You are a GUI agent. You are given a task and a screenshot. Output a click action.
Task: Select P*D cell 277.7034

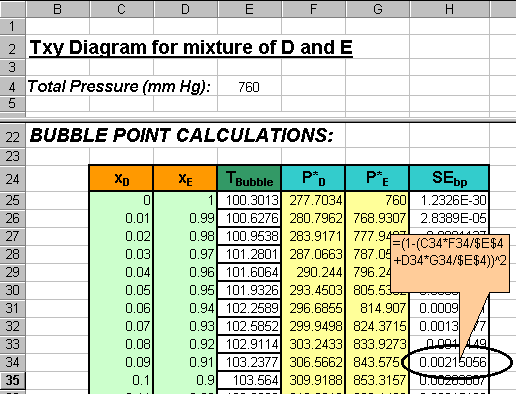pyautogui.click(x=313, y=200)
